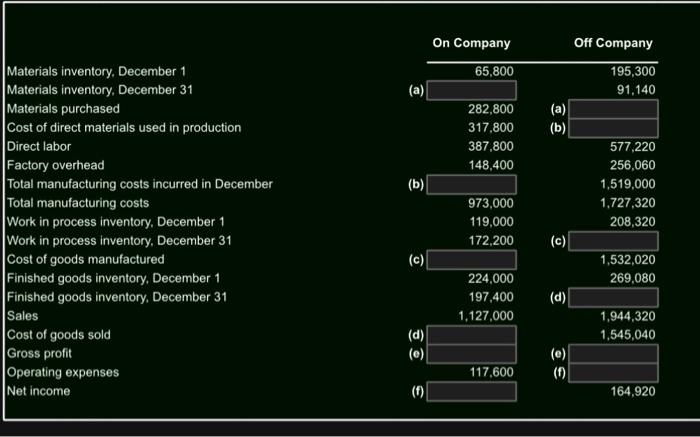The width and height of the screenshot is (700, 437).
Task: Click the value 387,800
Action: point(491,146)
